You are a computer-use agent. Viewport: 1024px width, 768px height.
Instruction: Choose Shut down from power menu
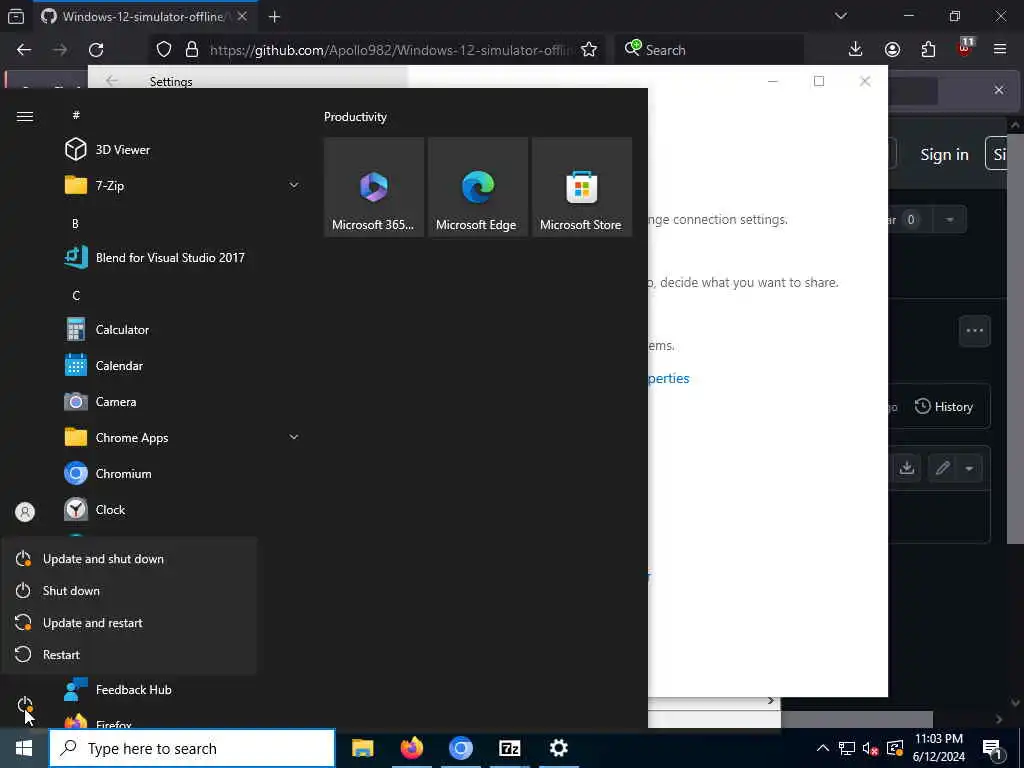tap(129, 590)
